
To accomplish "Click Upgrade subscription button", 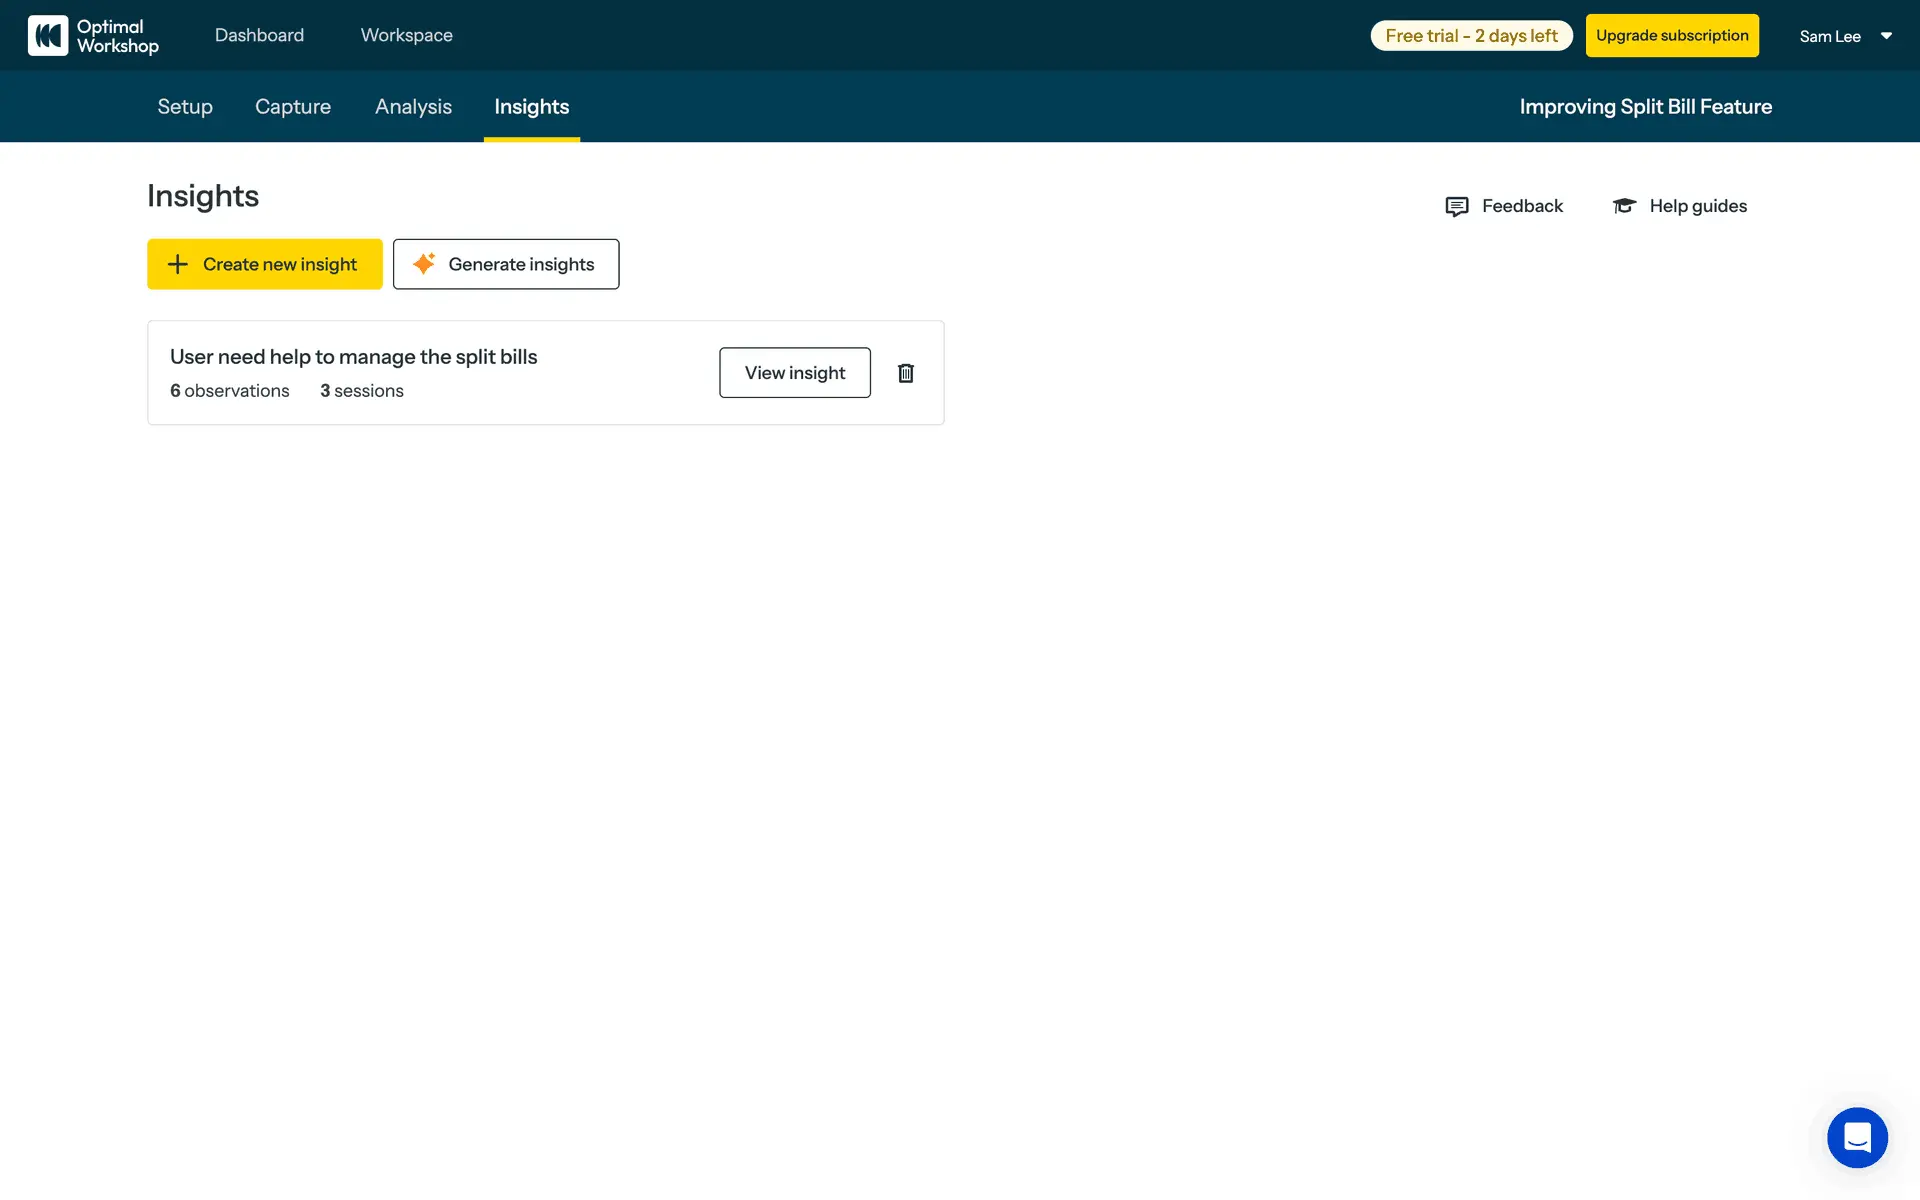I will pyautogui.click(x=1672, y=36).
